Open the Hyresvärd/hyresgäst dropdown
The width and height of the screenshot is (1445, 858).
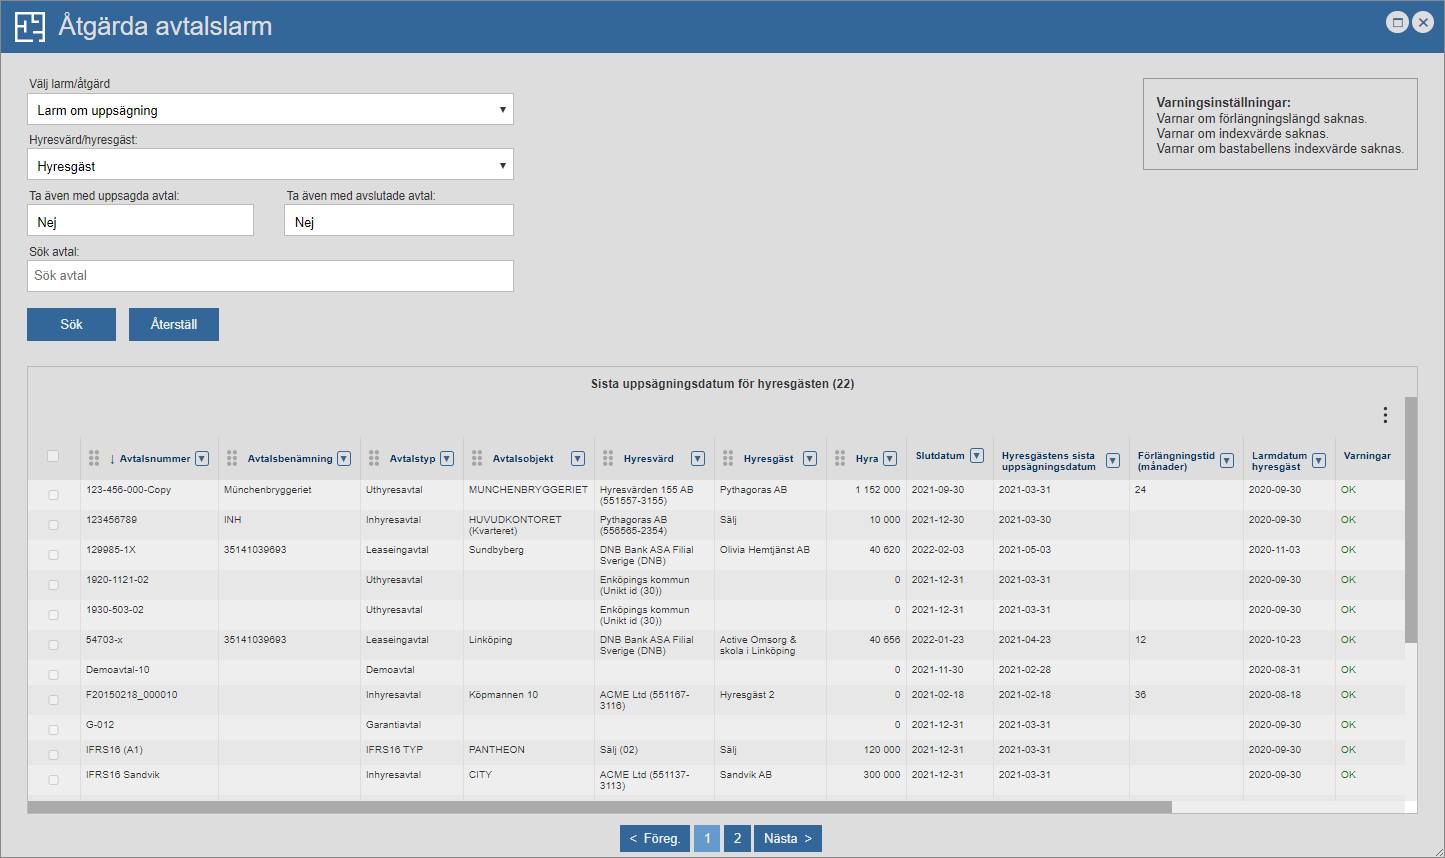tap(270, 166)
